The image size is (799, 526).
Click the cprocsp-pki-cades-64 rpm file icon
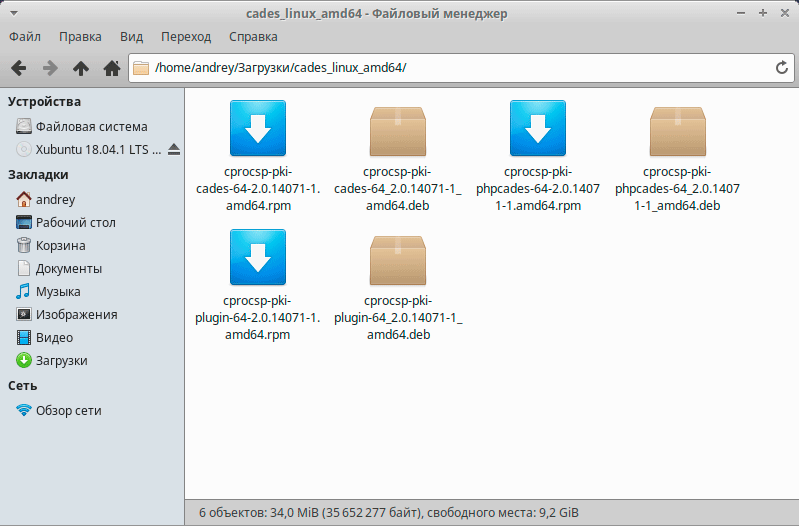tap(258, 128)
